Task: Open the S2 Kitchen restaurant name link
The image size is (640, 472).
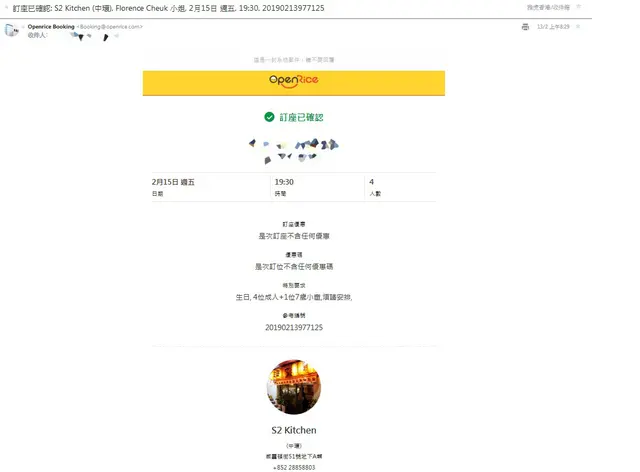Action: (293, 430)
